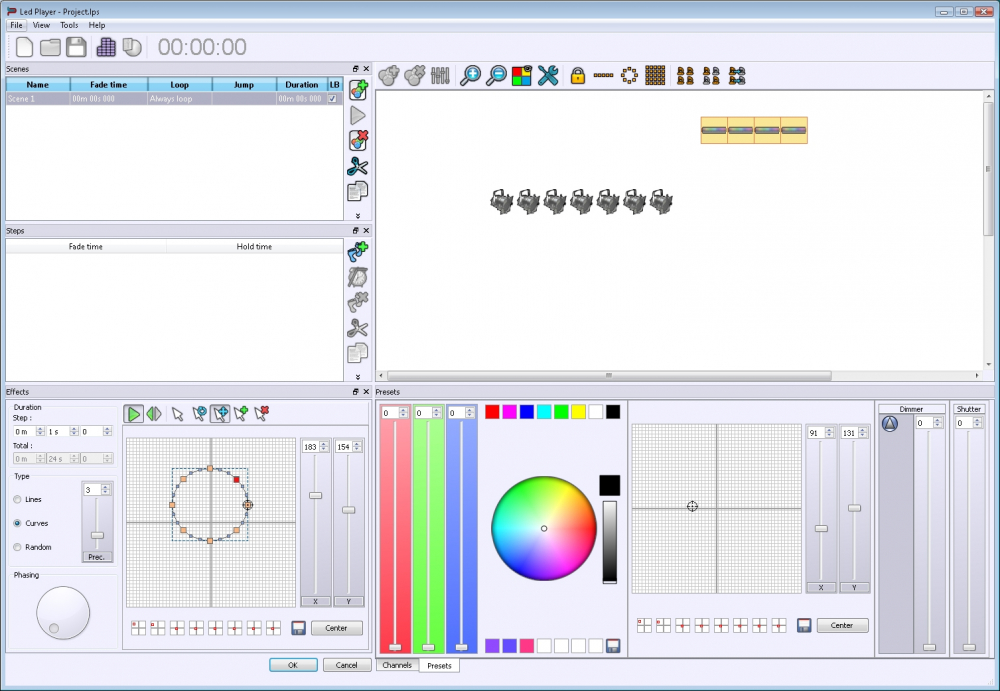Click the OK button
This screenshot has width=1000, height=691.
tap(293, 665)
